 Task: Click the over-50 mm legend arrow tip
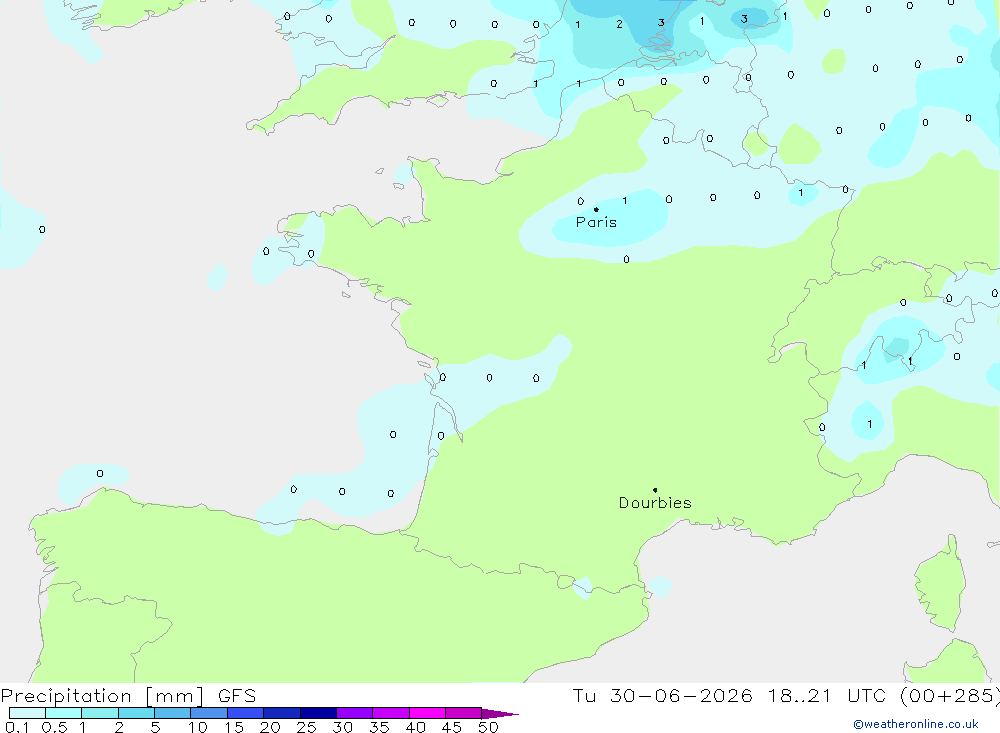[500, 713]
